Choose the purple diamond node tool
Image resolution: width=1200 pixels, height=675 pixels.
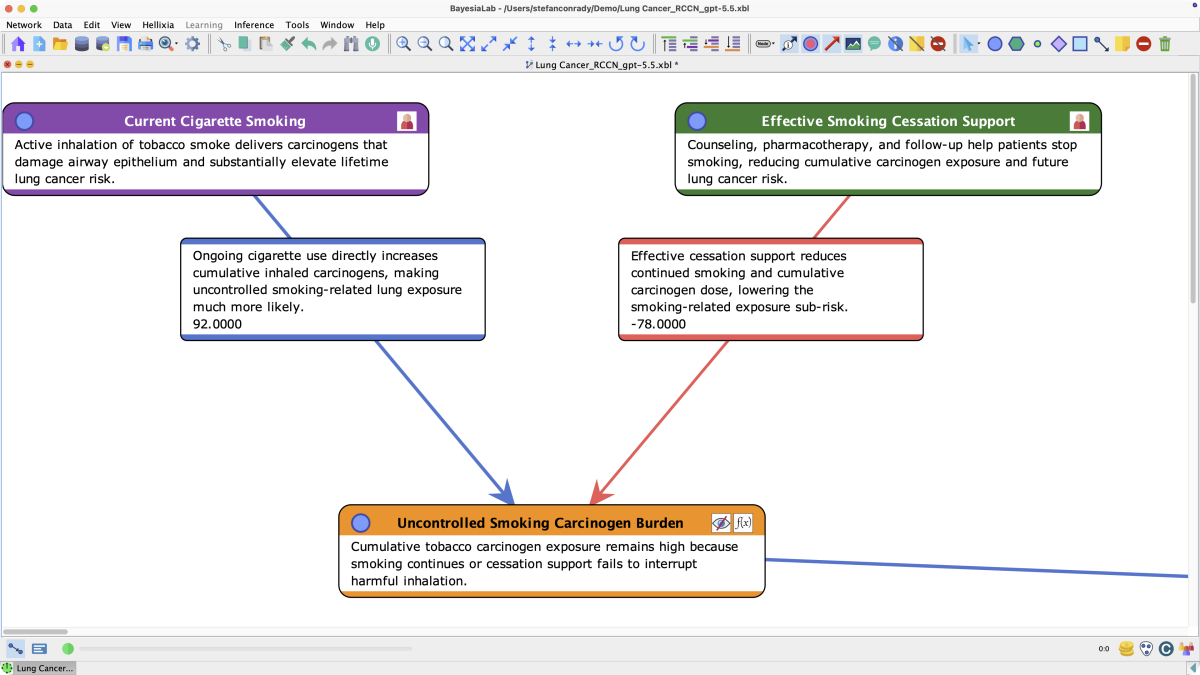(1059, 44)
